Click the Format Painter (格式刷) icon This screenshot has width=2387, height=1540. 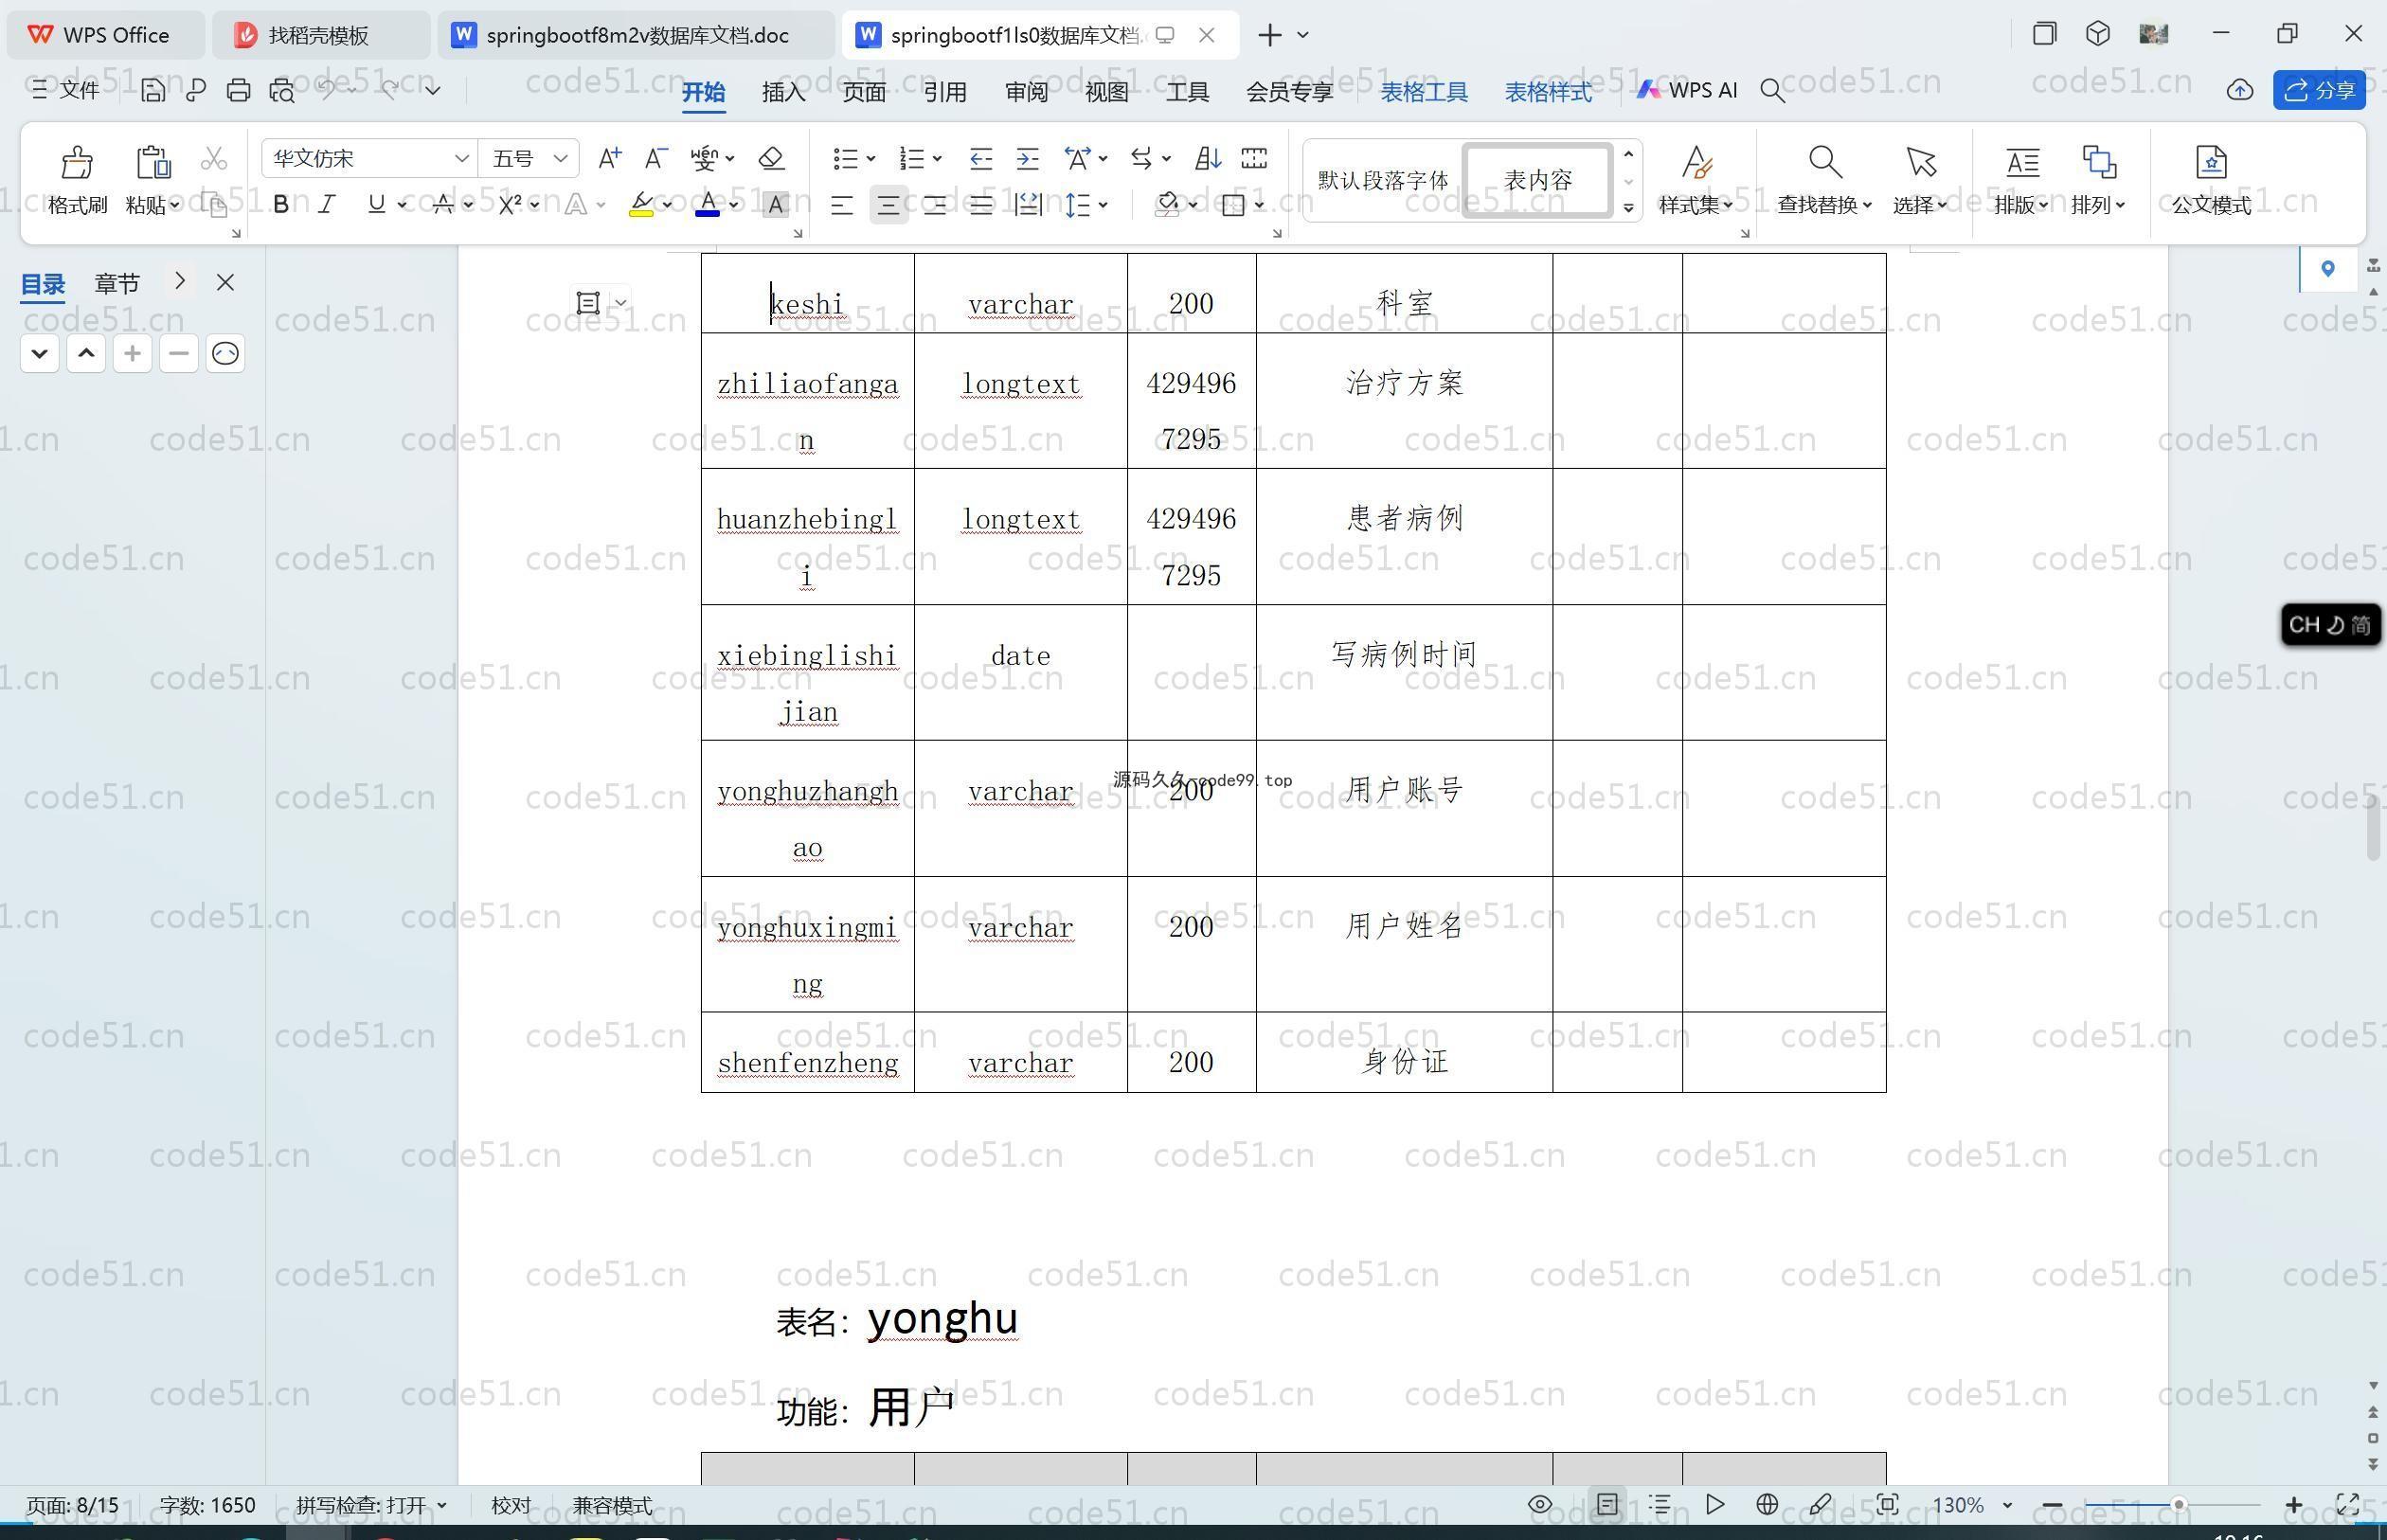pos(77,163)
